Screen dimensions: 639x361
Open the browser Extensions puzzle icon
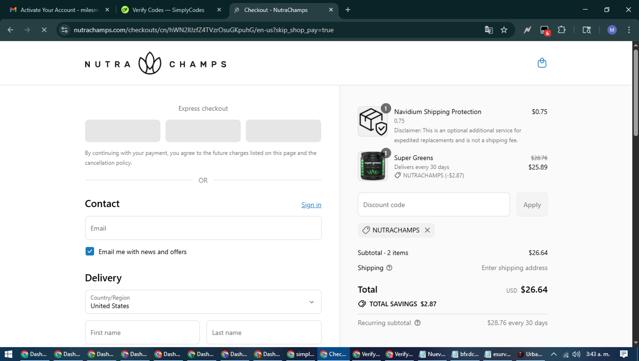coord(562,30)
